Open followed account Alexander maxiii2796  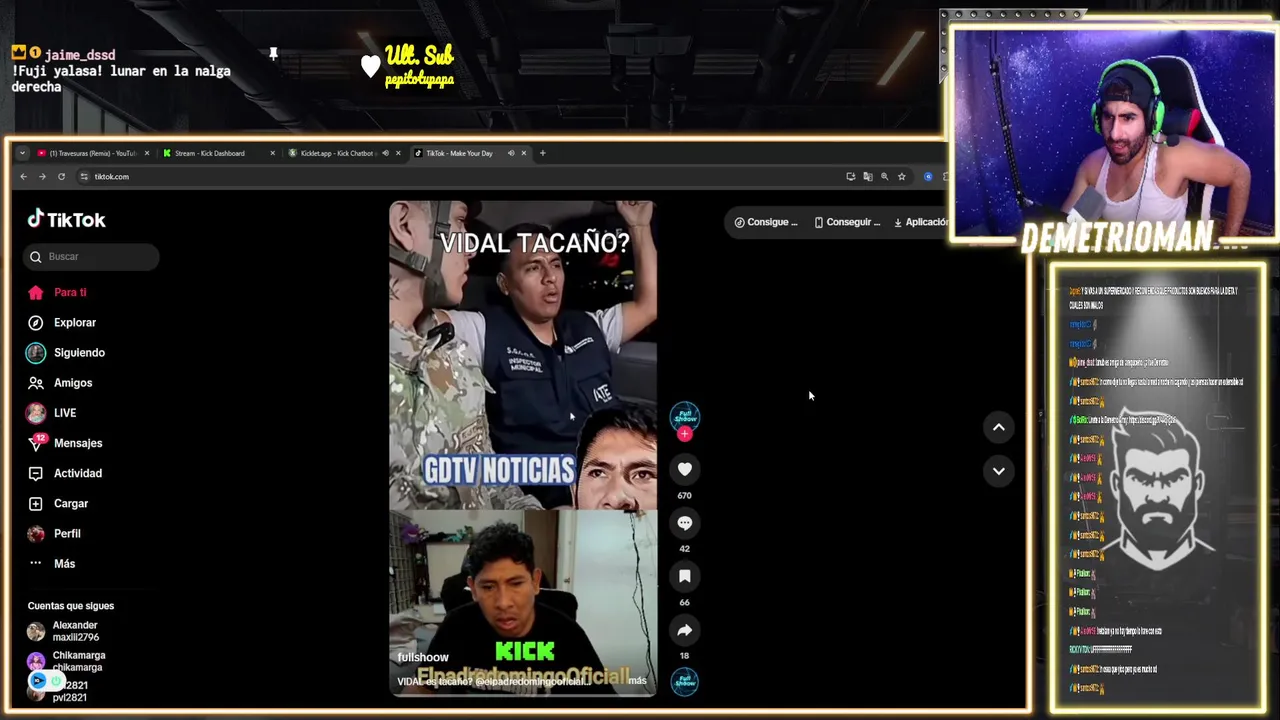pos(64,631)
